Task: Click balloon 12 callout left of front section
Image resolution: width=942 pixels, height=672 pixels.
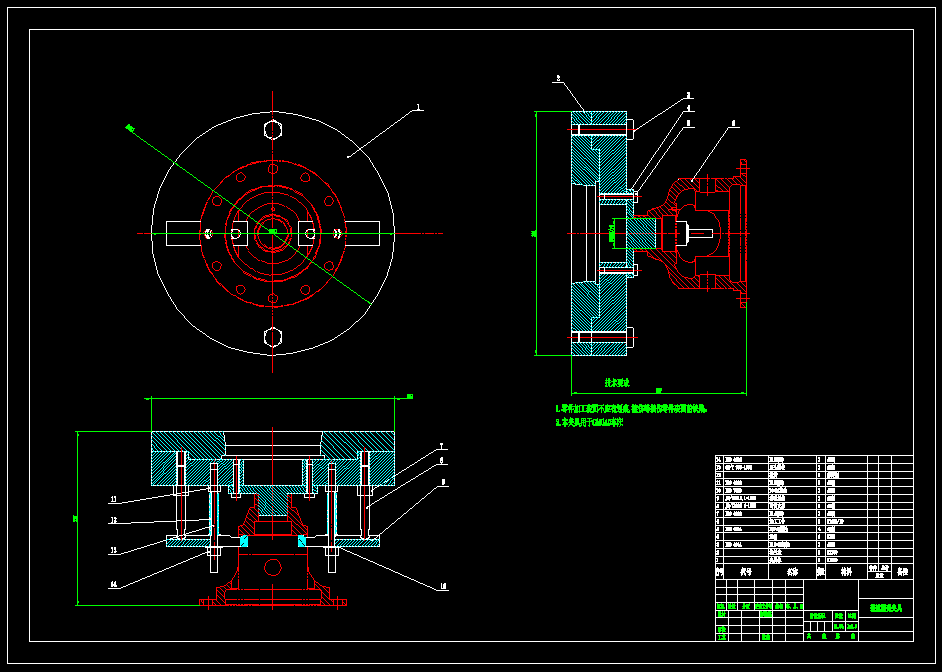Action: click(114, 521)
